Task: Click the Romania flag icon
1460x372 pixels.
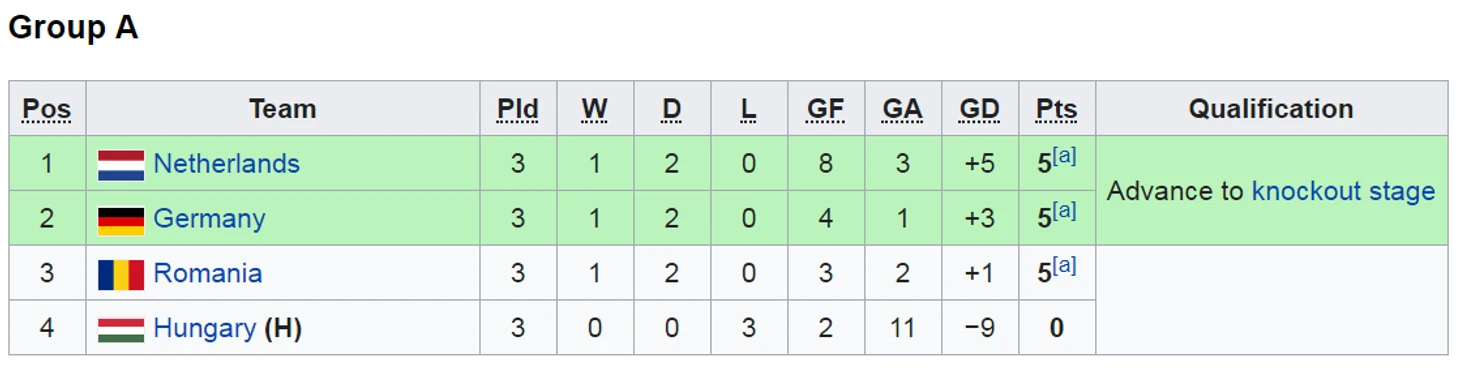Action: [x=121, y=275]
